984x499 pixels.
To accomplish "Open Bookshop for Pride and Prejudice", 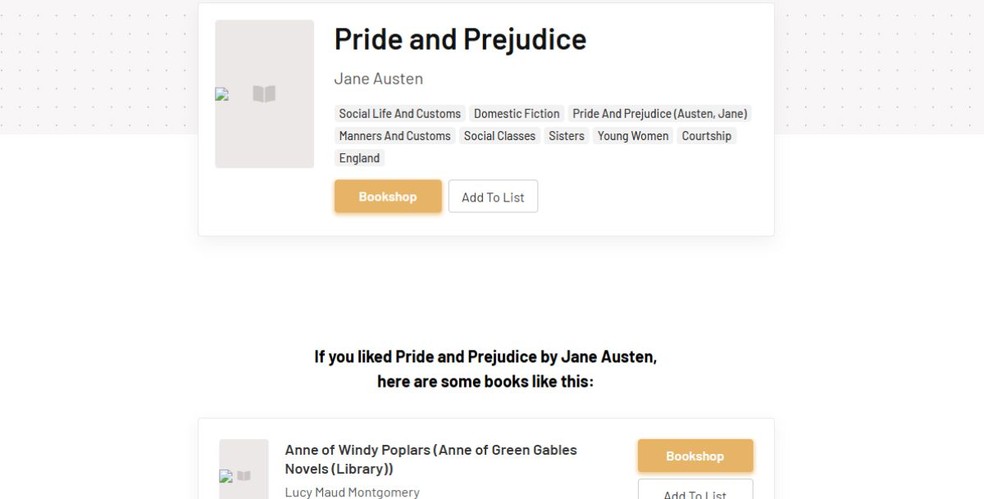I will pyautogui.click(x=388, y=197).
